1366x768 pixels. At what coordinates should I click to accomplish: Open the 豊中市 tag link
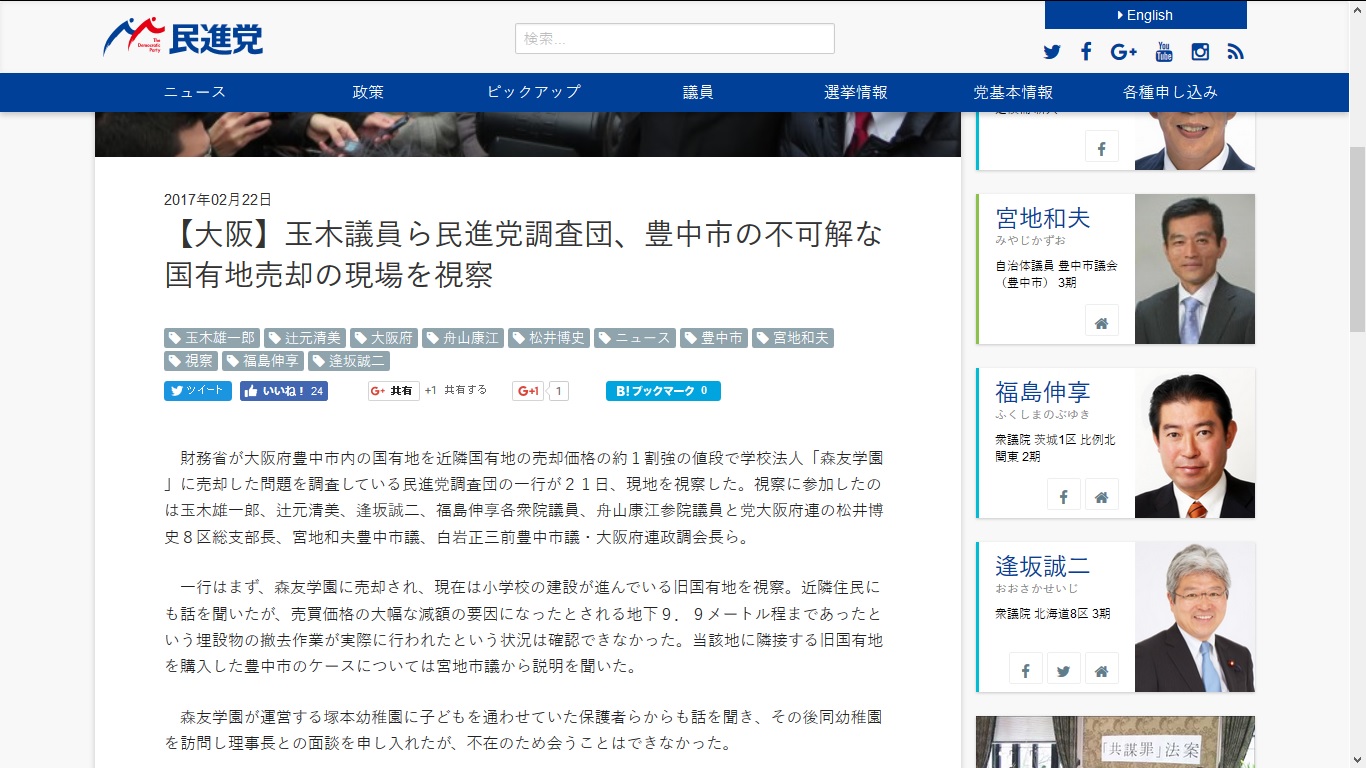[714, 338]
